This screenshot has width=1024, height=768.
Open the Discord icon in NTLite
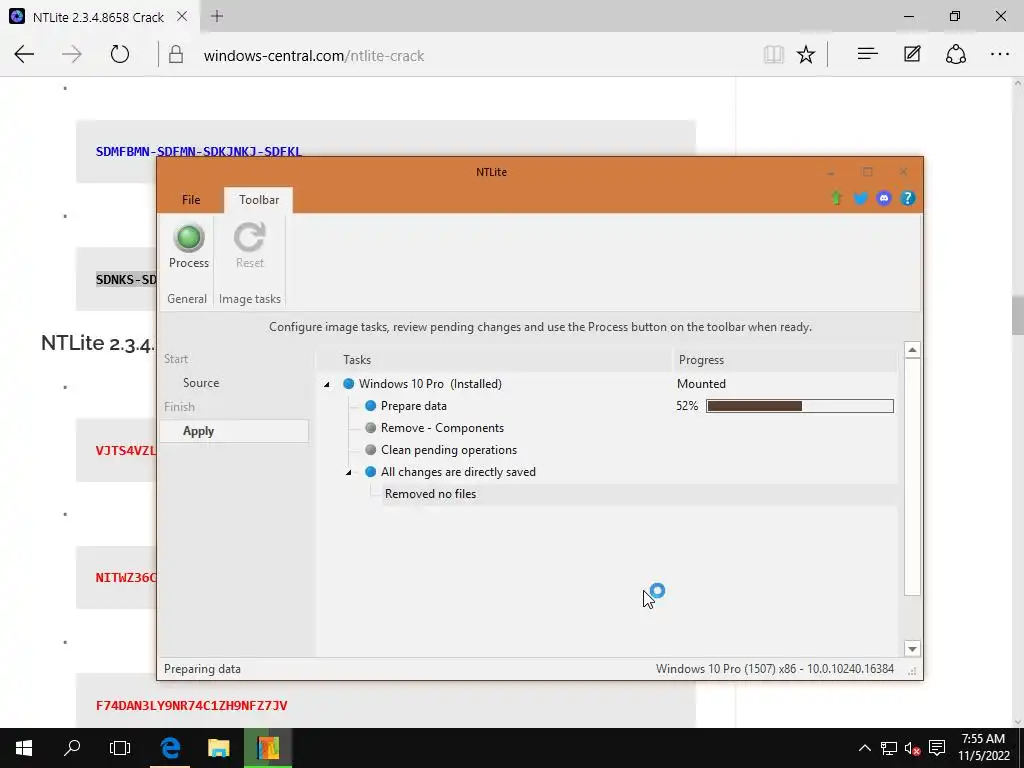pos(884,198)
